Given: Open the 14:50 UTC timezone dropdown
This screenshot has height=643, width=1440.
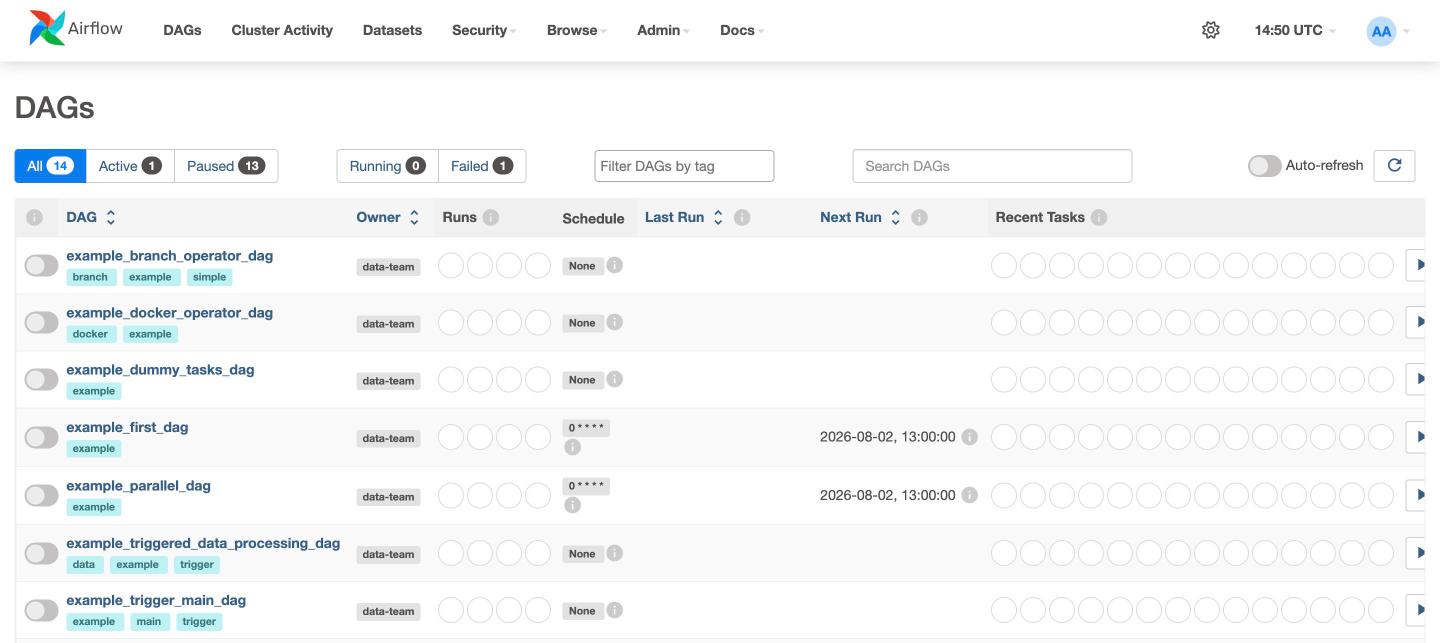Looking at the screenshot, I should tap(1295, 30).
